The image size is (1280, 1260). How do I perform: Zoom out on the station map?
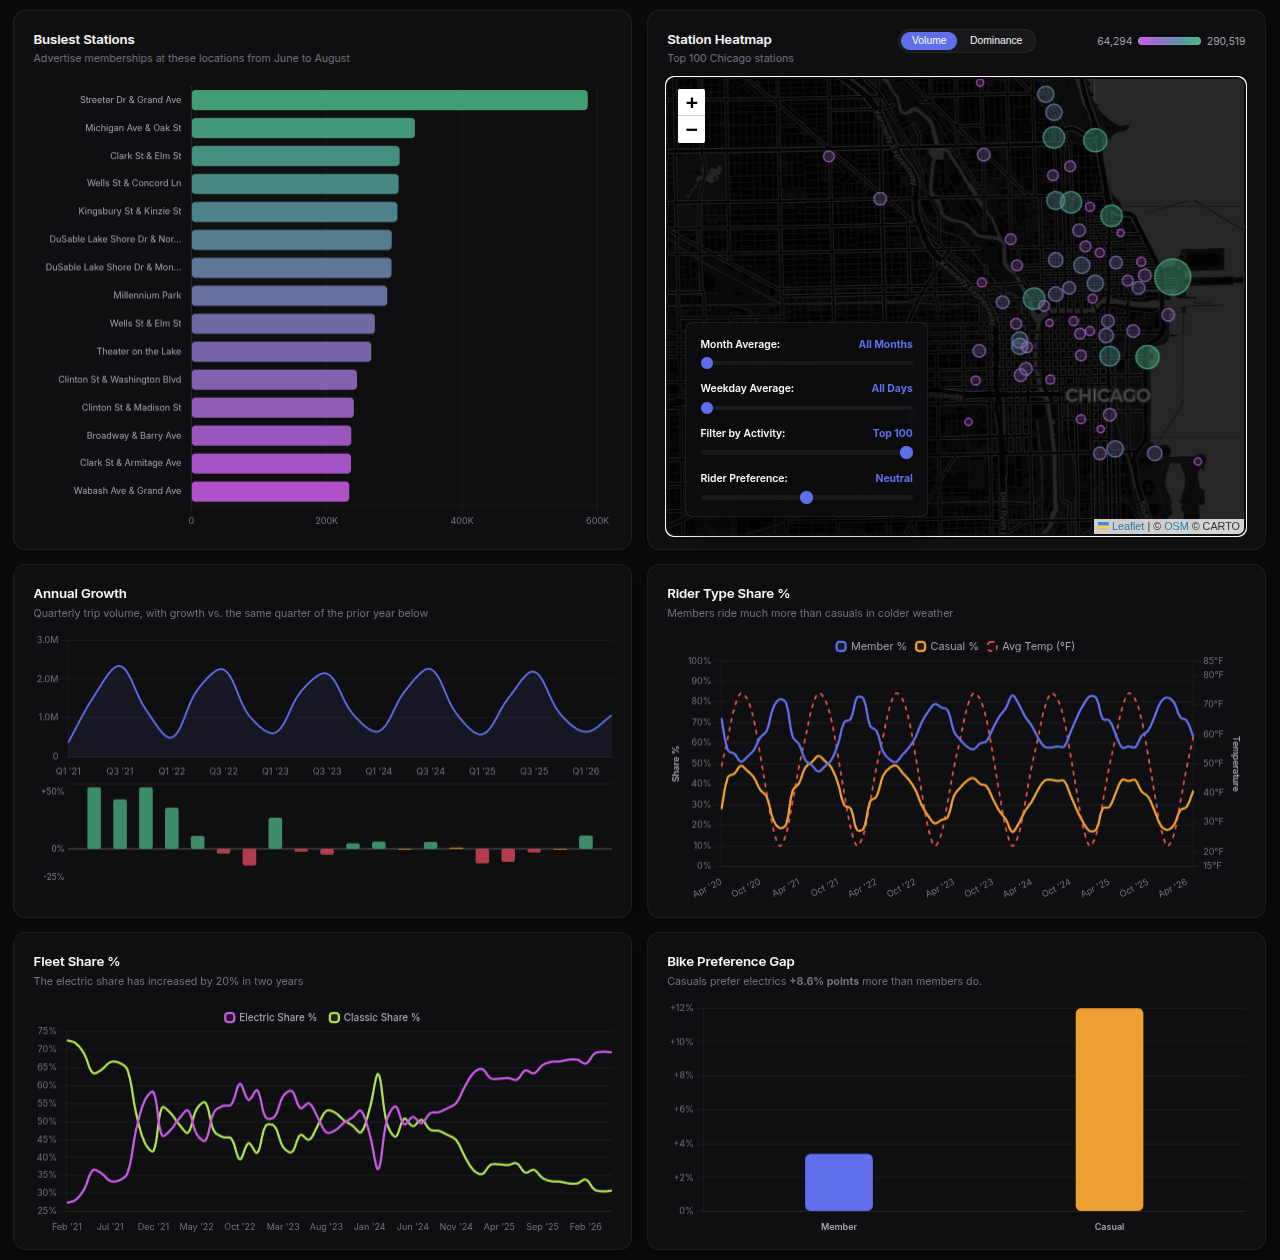691,130
